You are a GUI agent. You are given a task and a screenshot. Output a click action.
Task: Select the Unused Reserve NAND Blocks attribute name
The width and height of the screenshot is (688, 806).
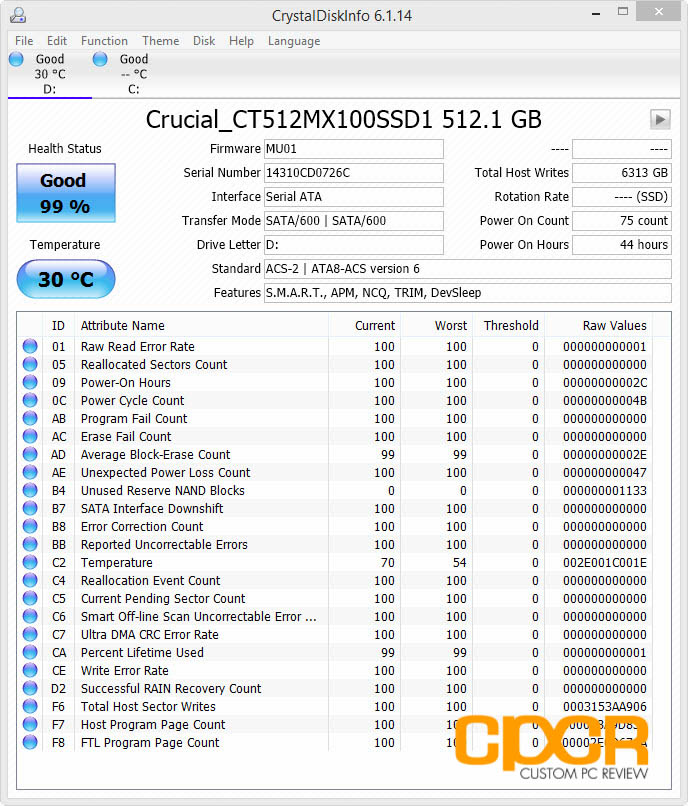point(162,490)
